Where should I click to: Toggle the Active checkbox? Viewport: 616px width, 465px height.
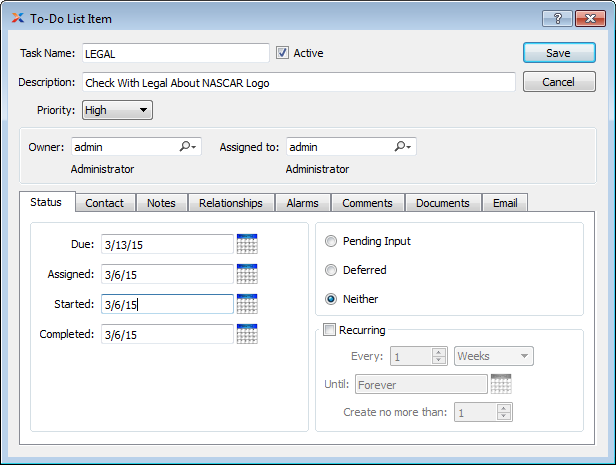pos(282,53)
